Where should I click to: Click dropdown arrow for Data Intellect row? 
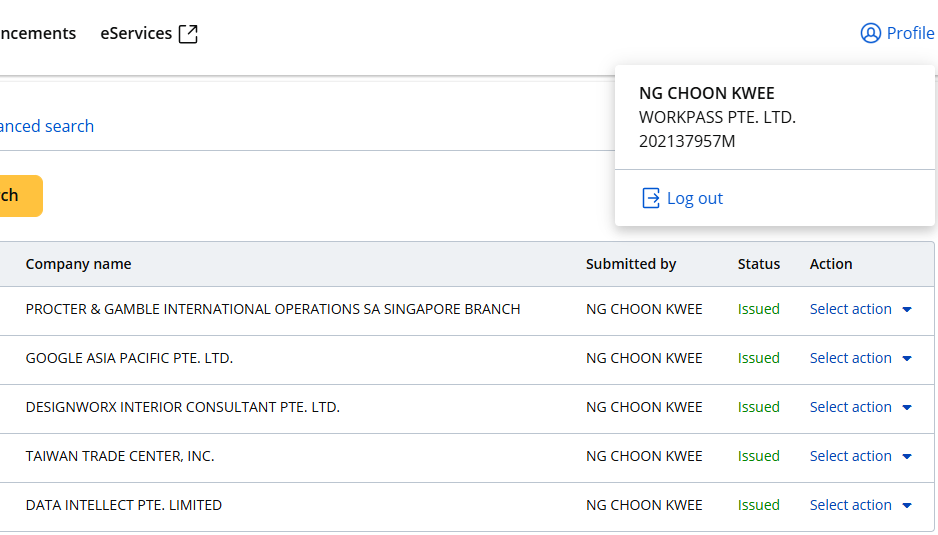pos(907,506)
